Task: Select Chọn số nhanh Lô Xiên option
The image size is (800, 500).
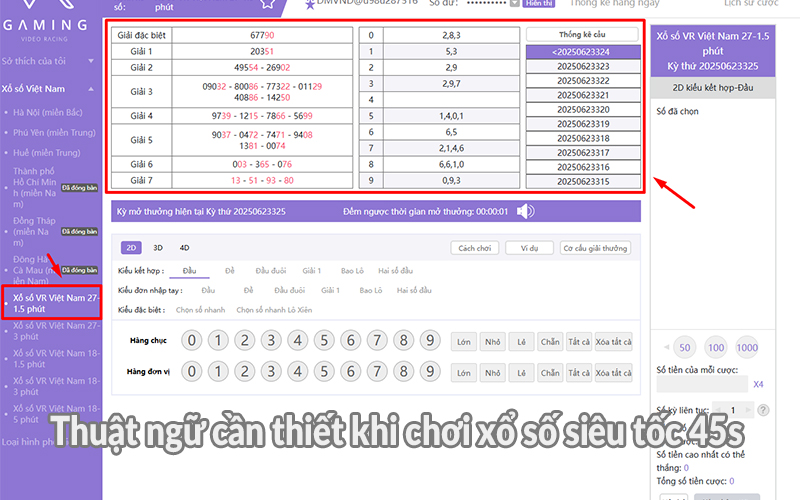Action: tap(274, 310)
